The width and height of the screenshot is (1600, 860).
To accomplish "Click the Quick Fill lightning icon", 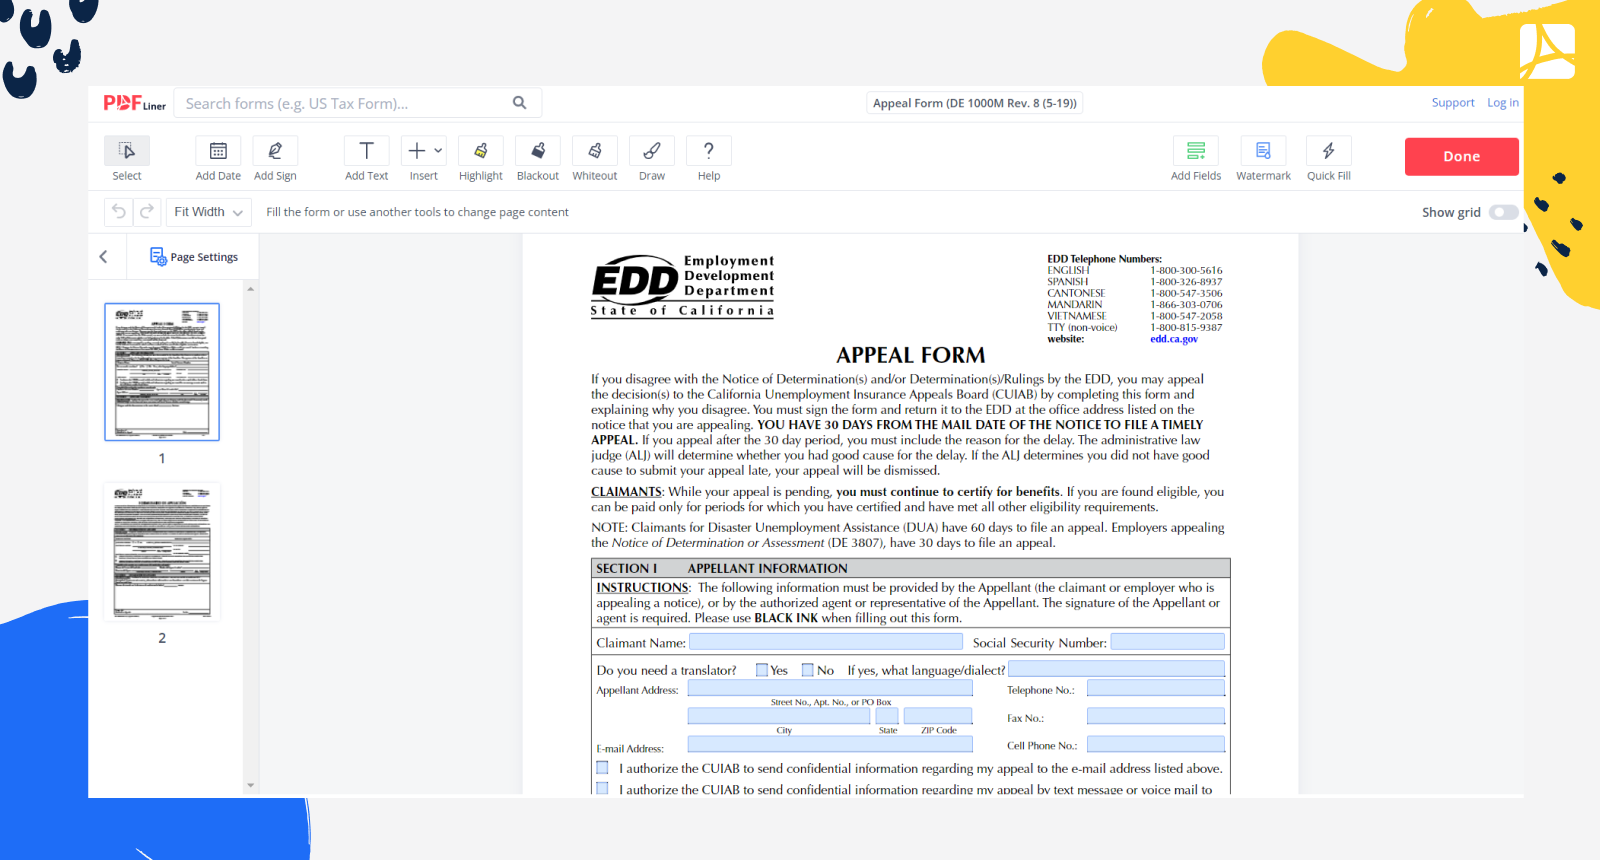I will click(1328, 151).
